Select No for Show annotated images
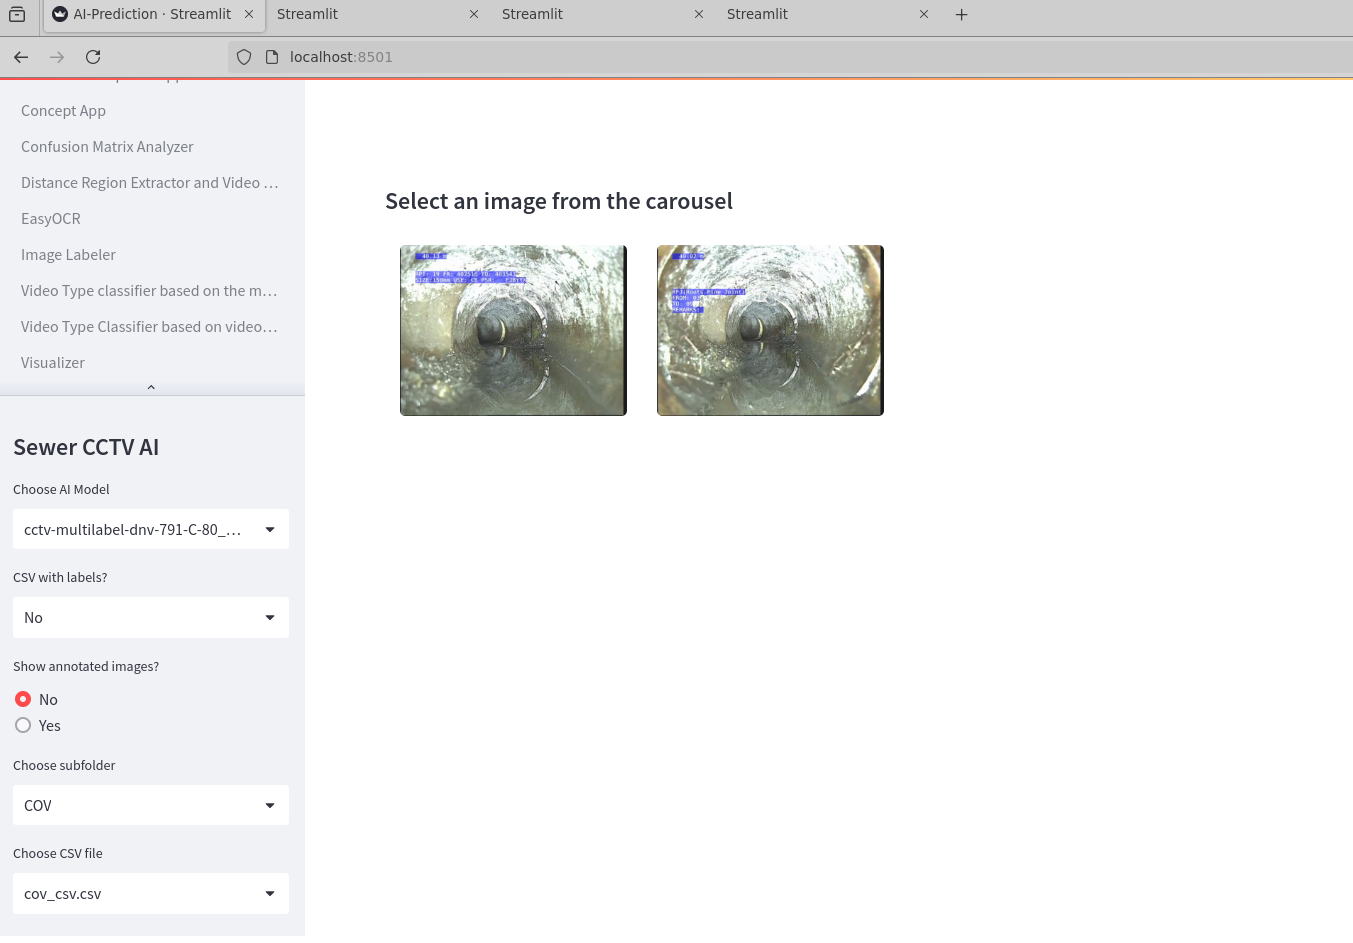This screenshot has width=1353, height=943. [23, 699]
